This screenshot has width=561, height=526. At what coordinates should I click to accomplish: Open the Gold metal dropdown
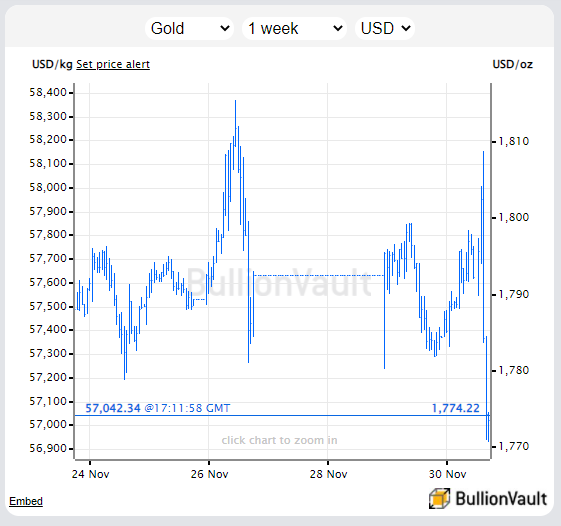click(x=189, y=28)
